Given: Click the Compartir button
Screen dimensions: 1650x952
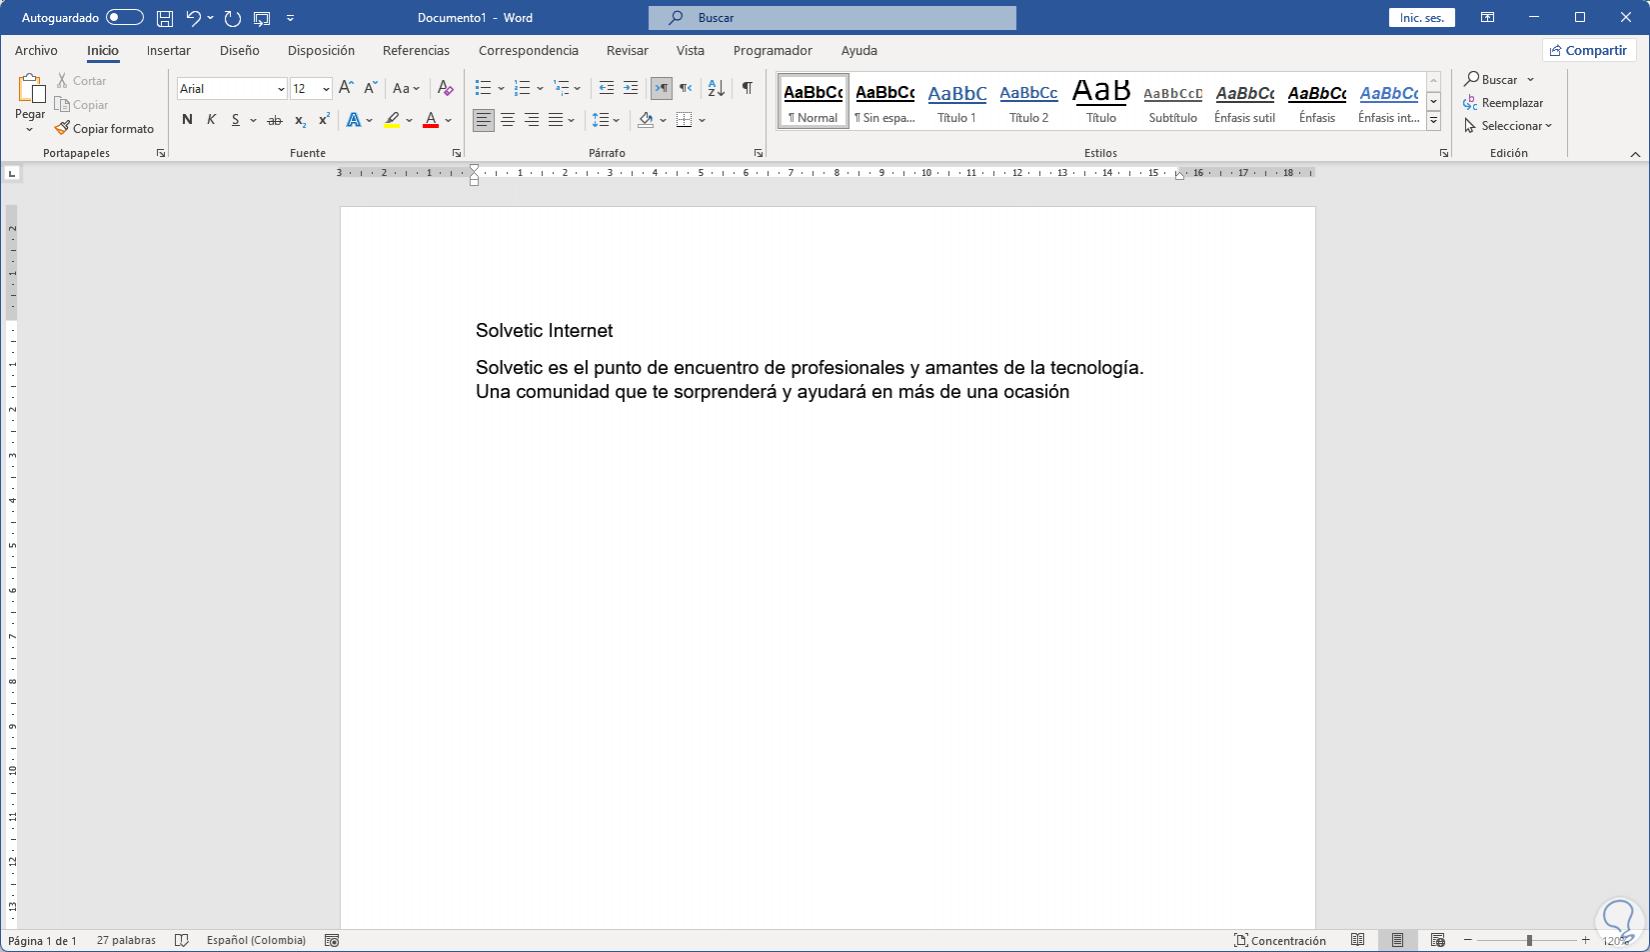Looking at the screenshot, I should 1589,50.
